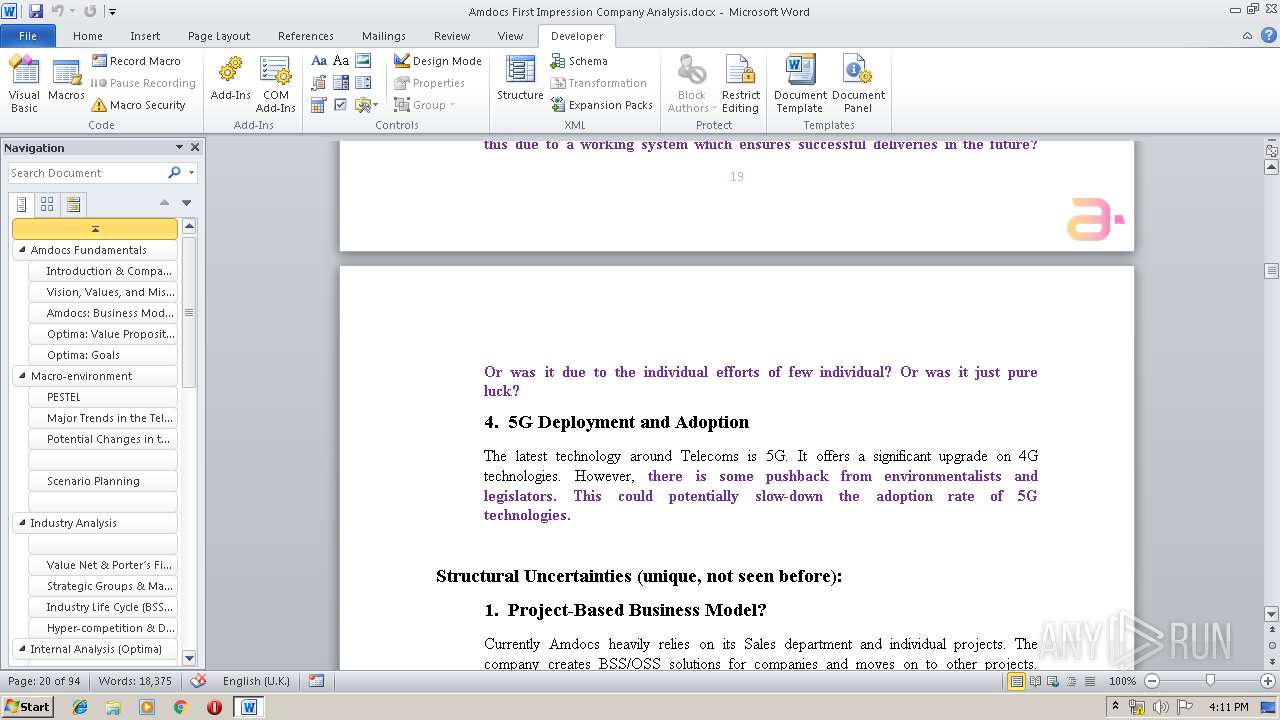Viewport: 1280px width, 720px height.
Task: Click the Windows Start button
Action: pos(27,706)
